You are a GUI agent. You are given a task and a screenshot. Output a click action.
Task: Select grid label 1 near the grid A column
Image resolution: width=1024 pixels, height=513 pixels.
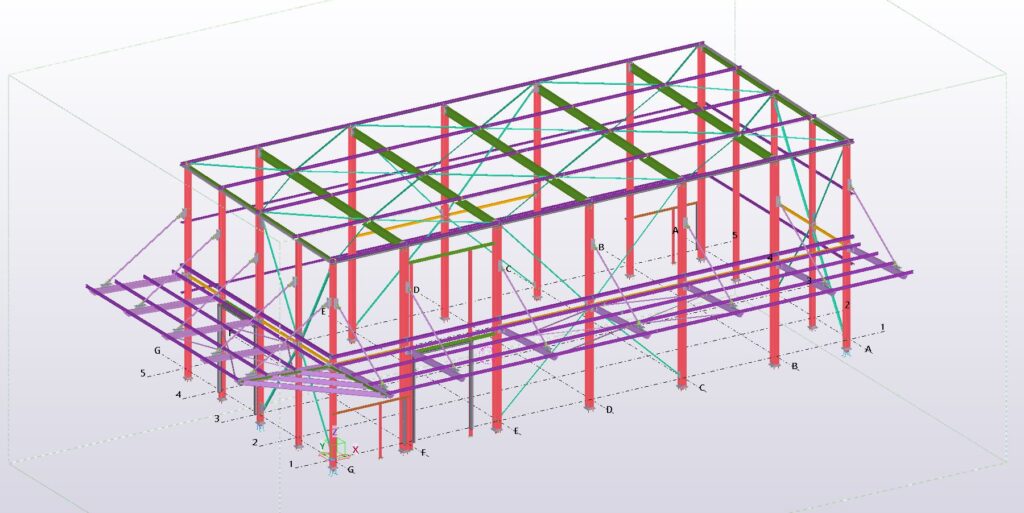coord(882,327)
